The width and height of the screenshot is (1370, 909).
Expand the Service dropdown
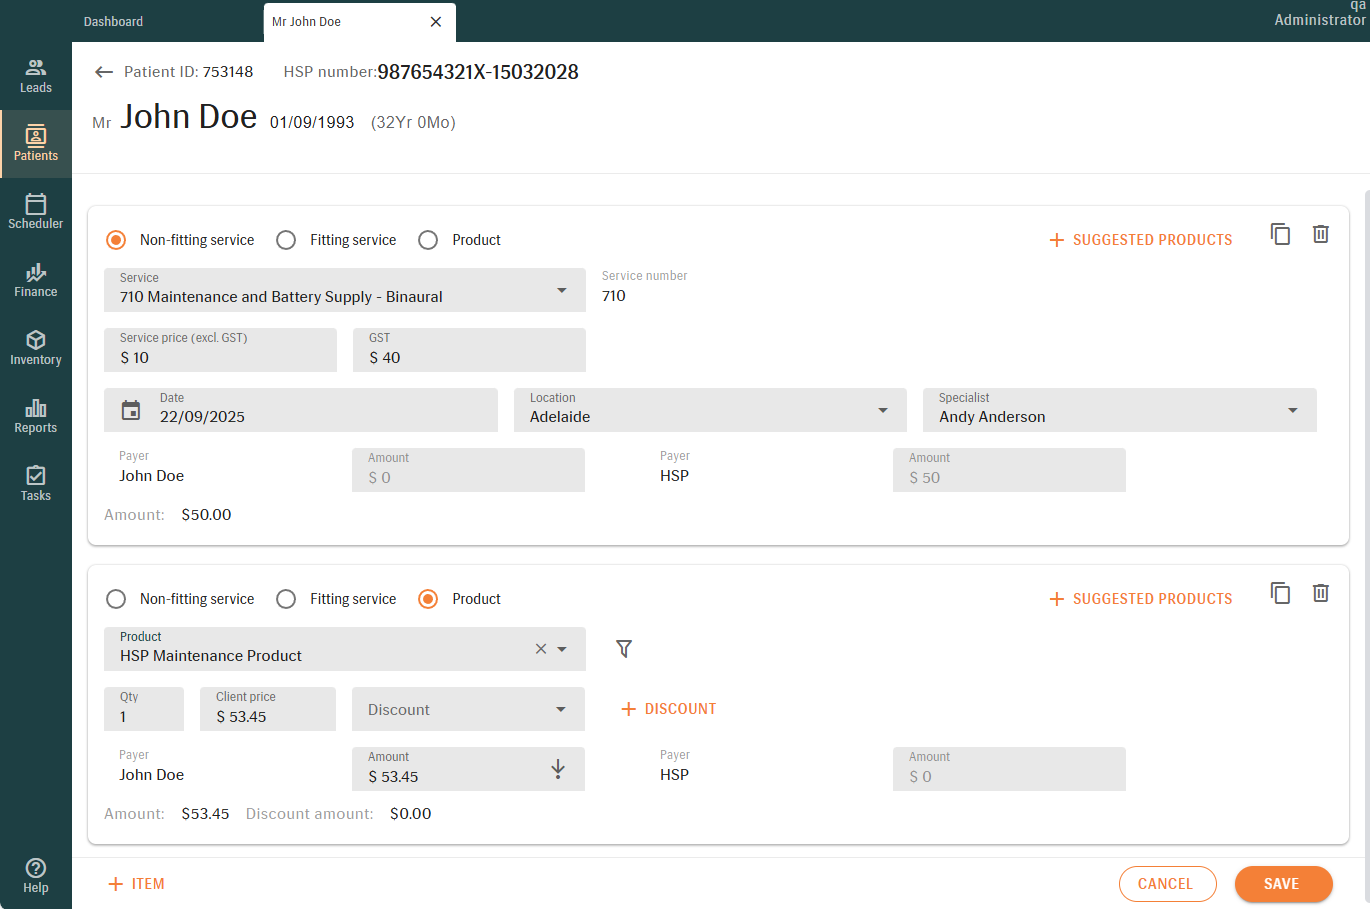point(561,291)
